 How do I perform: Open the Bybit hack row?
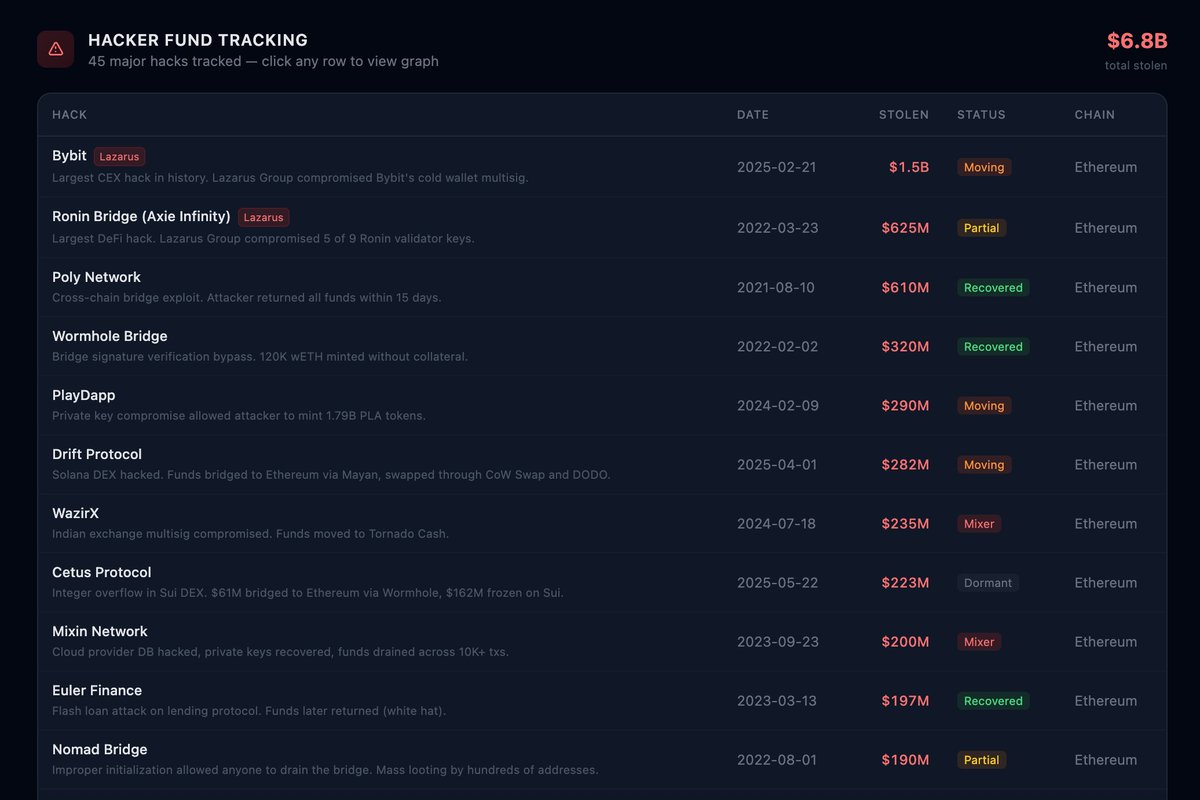click(x=602, y=167)
